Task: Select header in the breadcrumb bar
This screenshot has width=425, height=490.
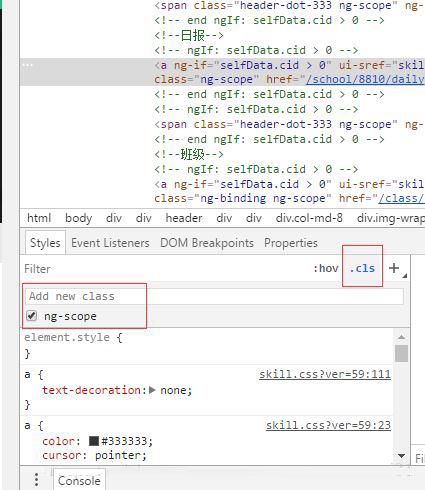Action: pos(184,218)
